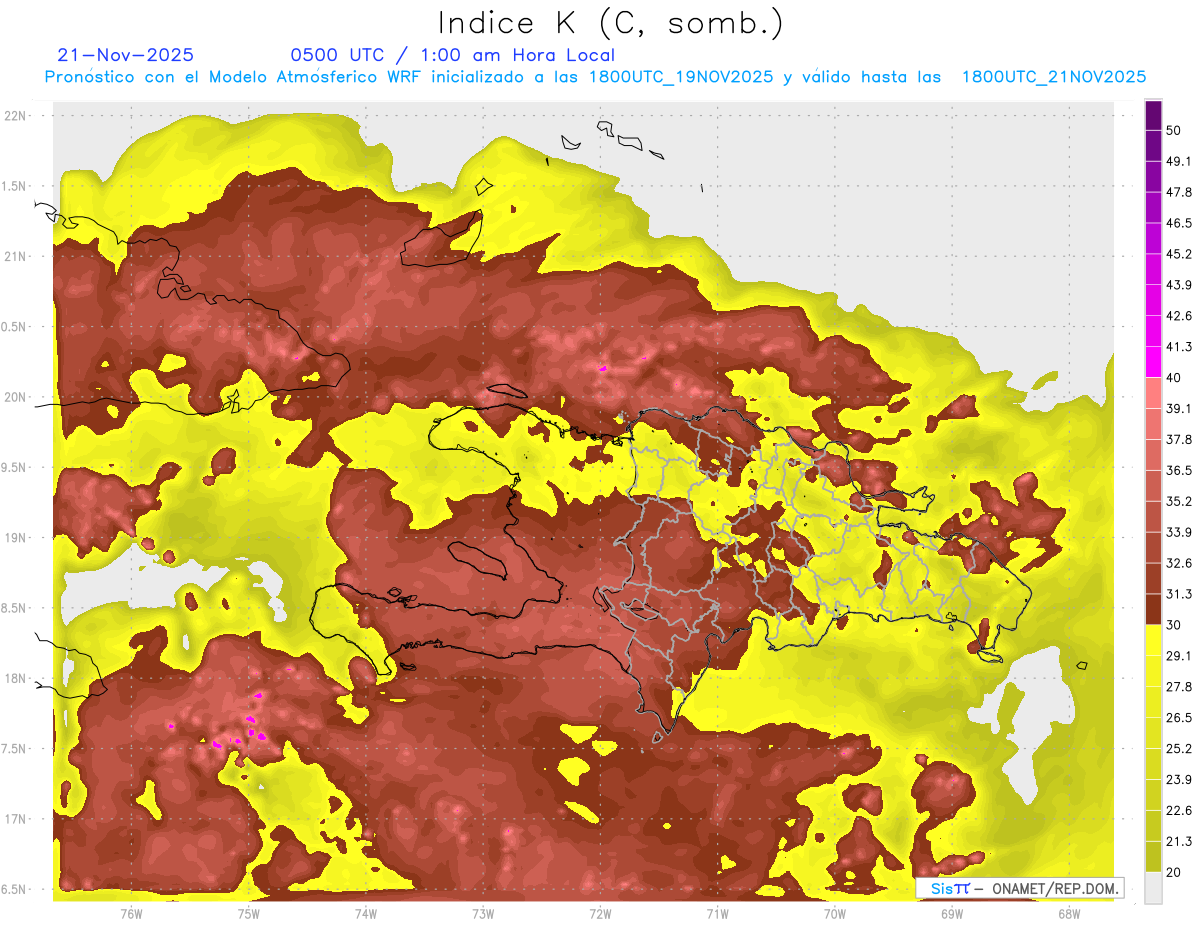This screenshot has height=927, width=1200.
Task: Select the "31.3" color scale value
Action: [x=1179, y=594]
